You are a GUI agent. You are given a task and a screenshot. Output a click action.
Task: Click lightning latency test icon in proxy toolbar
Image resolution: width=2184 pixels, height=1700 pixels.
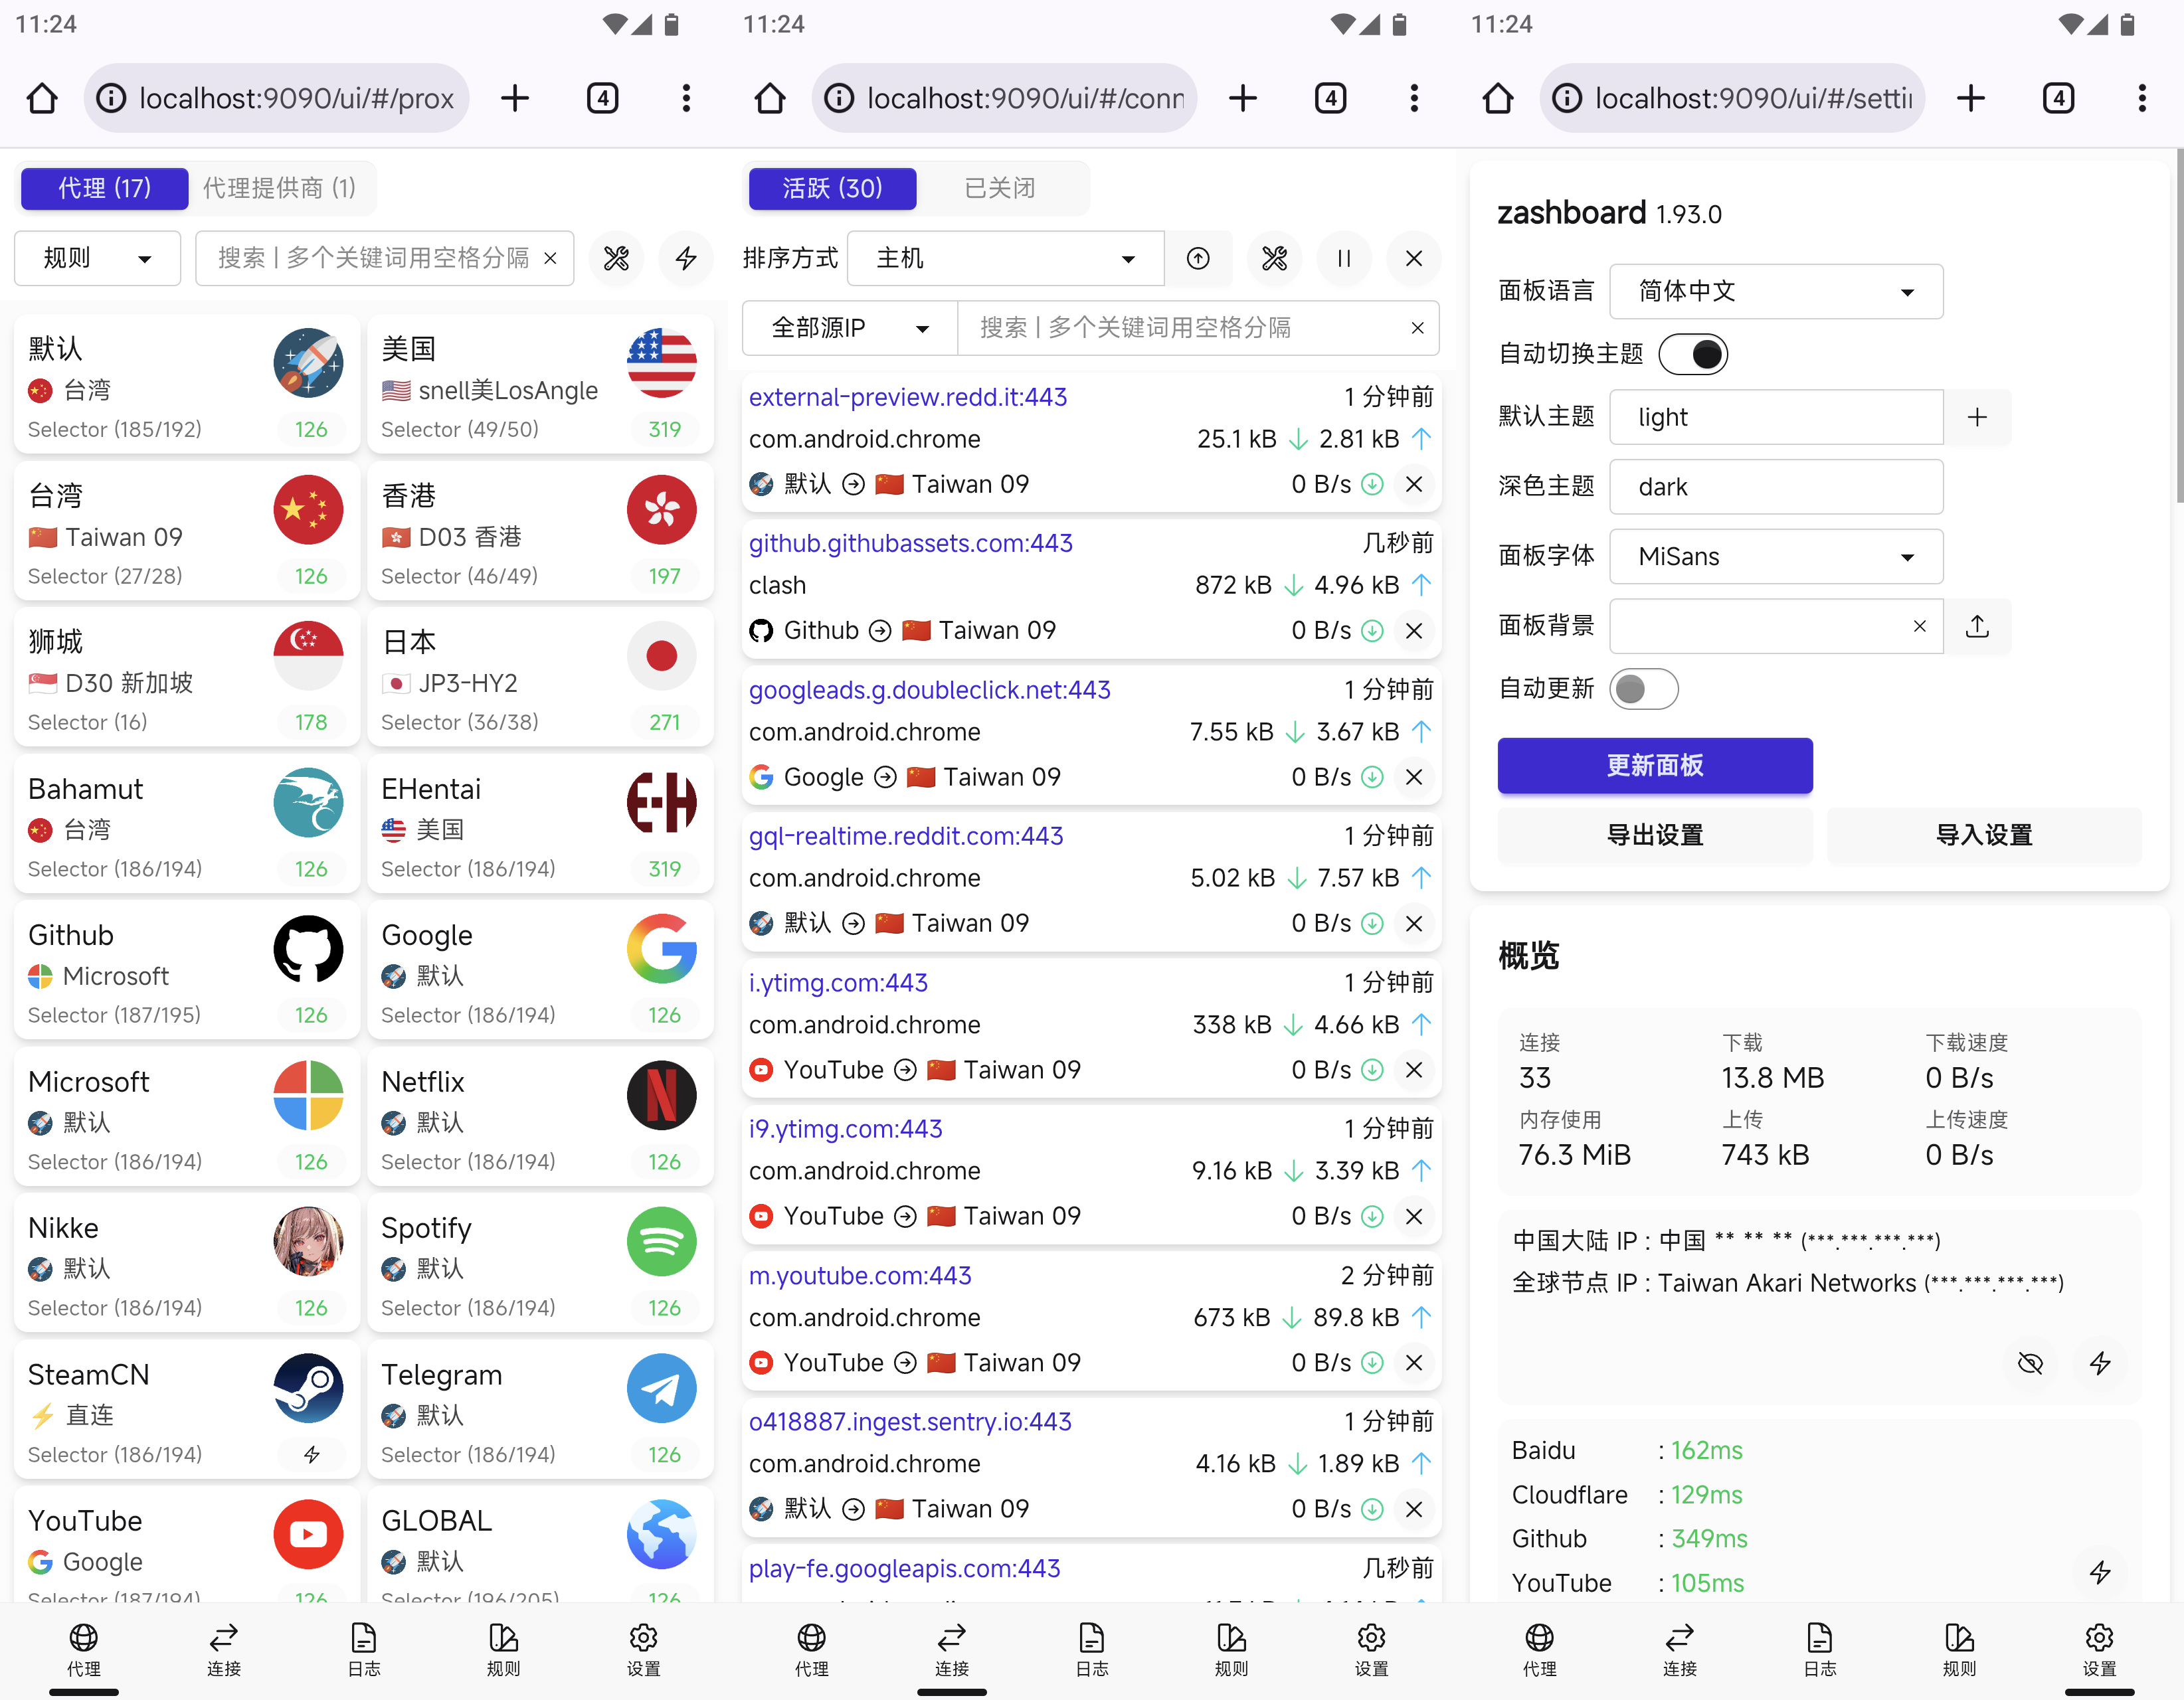pos(686,259)
